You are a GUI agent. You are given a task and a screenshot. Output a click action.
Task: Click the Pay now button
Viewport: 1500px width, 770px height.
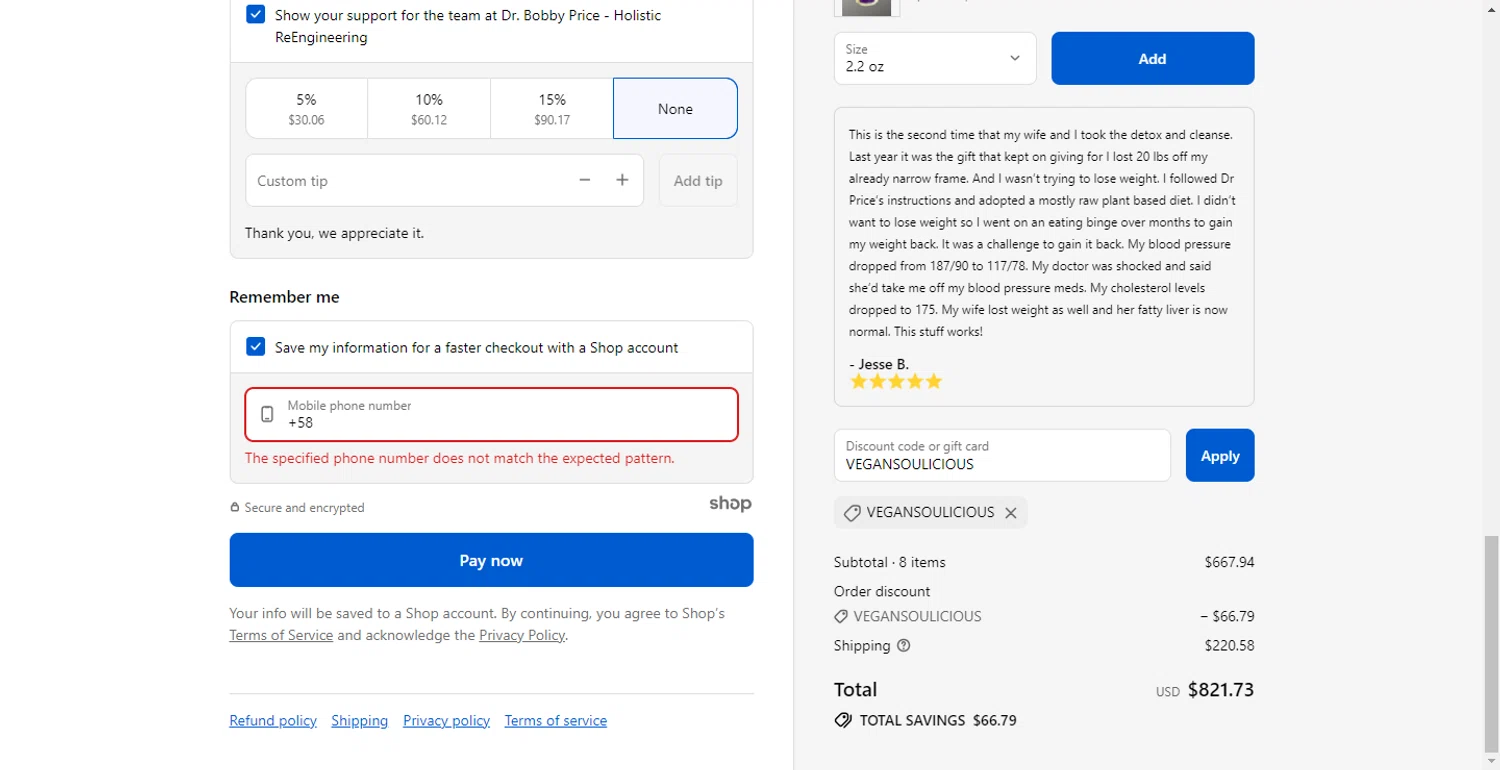click(x=491, y=560)
